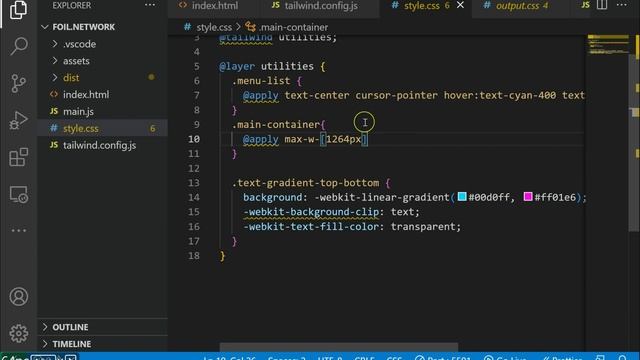The height and width of the screenshot is (360, 640).
Task: Click line number 10 in the gutter
Action: click(194, 139)
